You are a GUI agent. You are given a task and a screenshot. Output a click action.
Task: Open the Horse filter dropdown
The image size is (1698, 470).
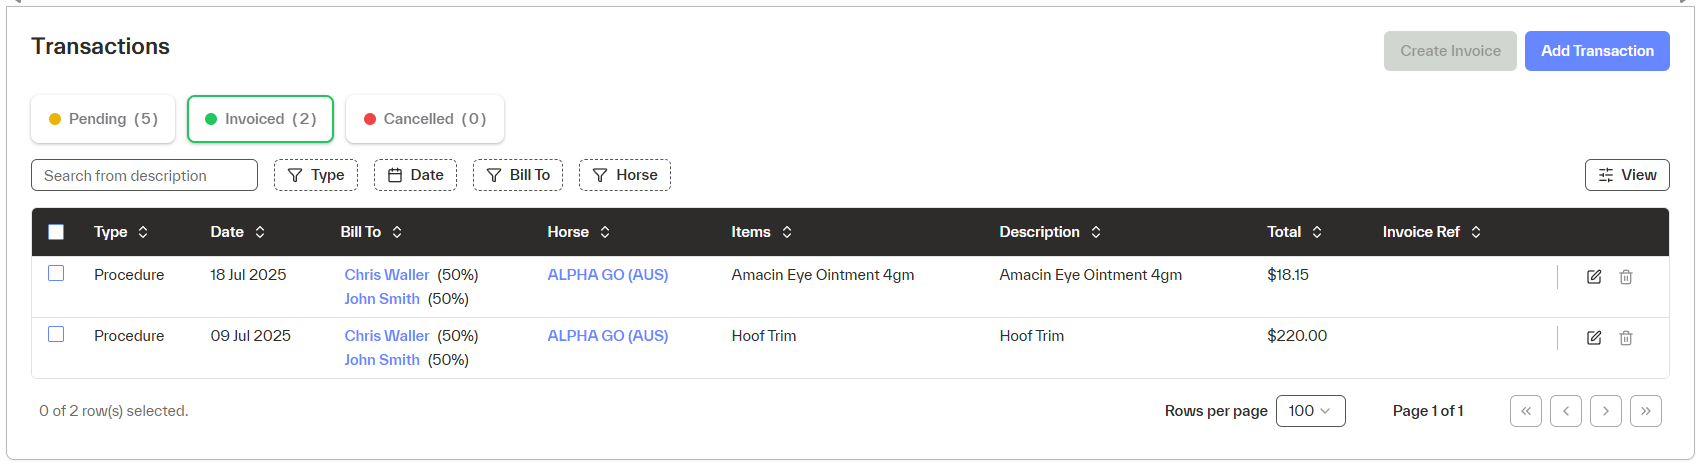[625, 175]
